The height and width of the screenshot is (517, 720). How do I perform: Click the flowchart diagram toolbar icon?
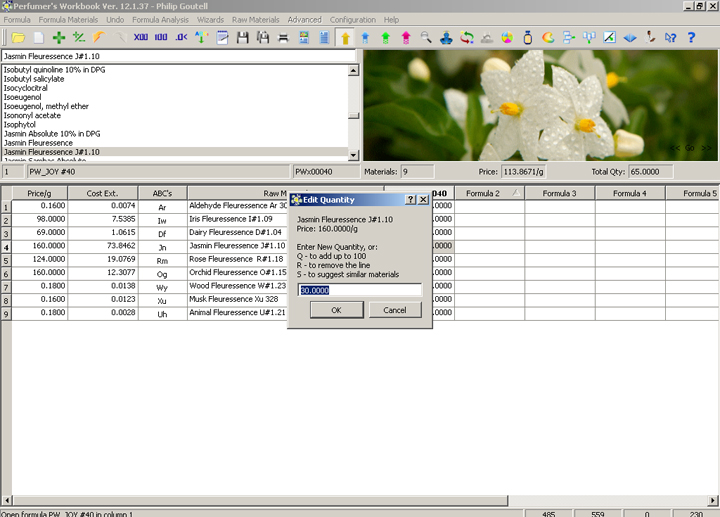(568, 38)
